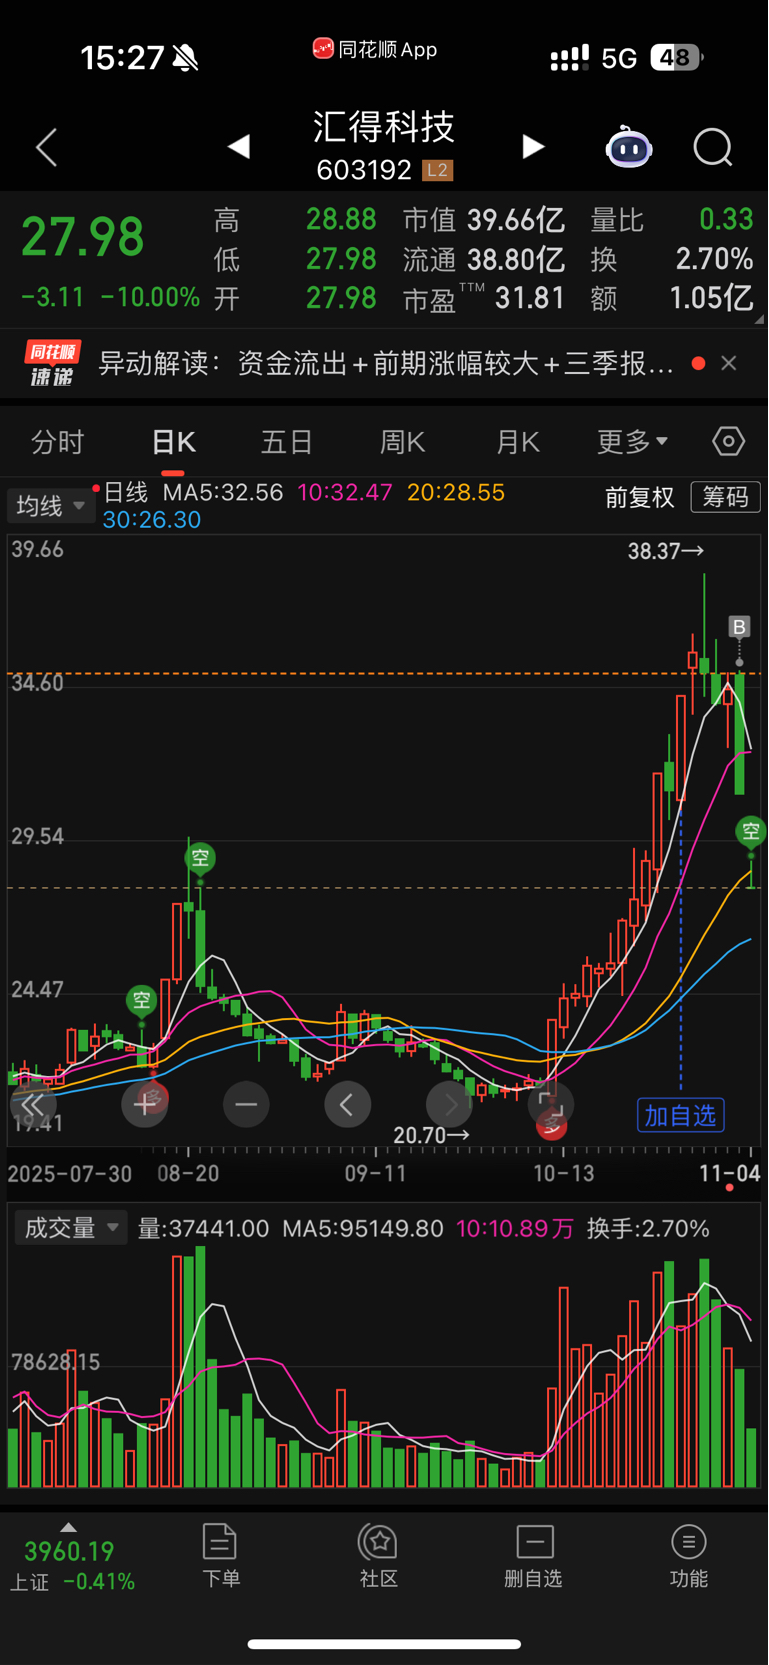Open the AI robot assistant
The image size is (769, 1665).
pos(629,147)
